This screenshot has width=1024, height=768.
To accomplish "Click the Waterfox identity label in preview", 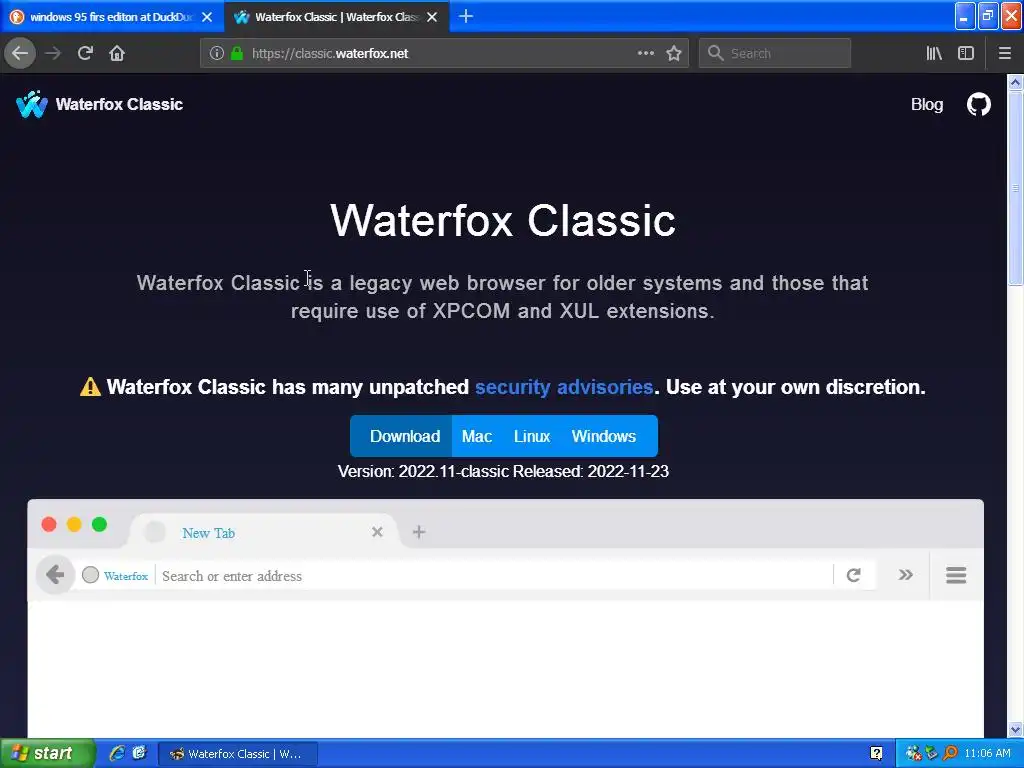I will 125,576.
